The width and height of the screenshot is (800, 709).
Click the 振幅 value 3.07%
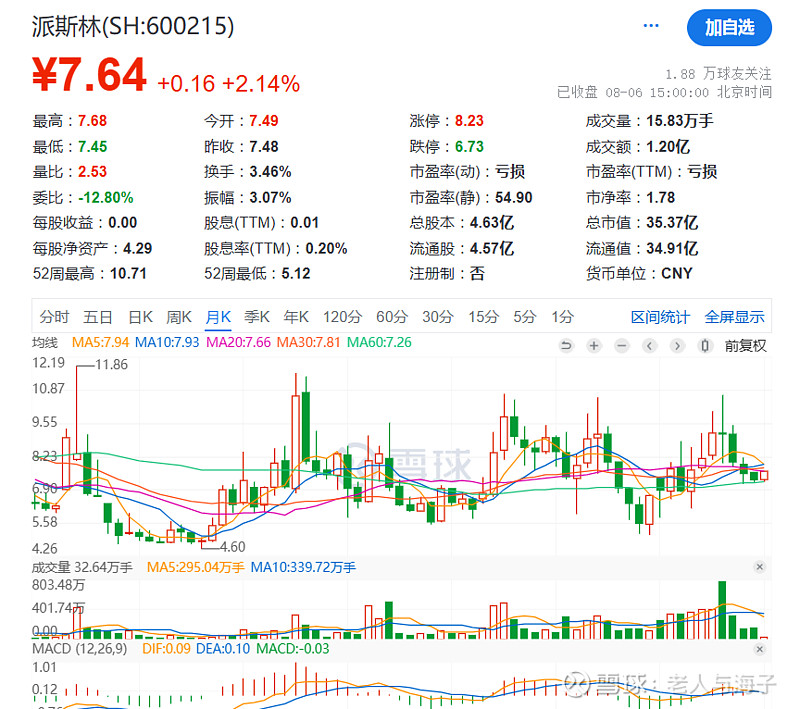(x=270, y=197)
